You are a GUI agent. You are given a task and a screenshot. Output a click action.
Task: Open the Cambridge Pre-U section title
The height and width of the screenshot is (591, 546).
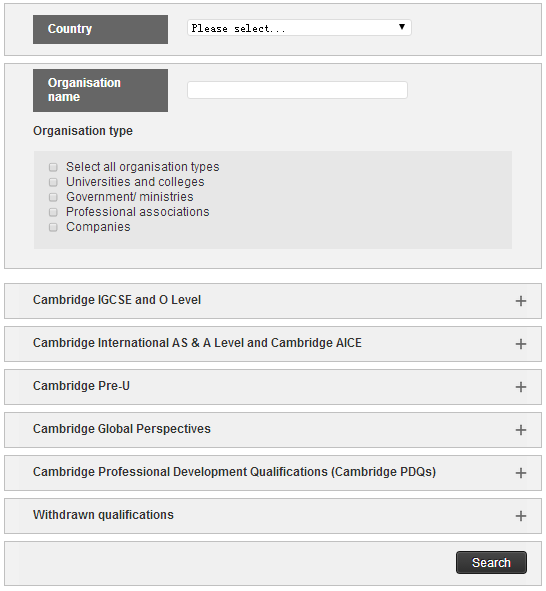point(81,386)
